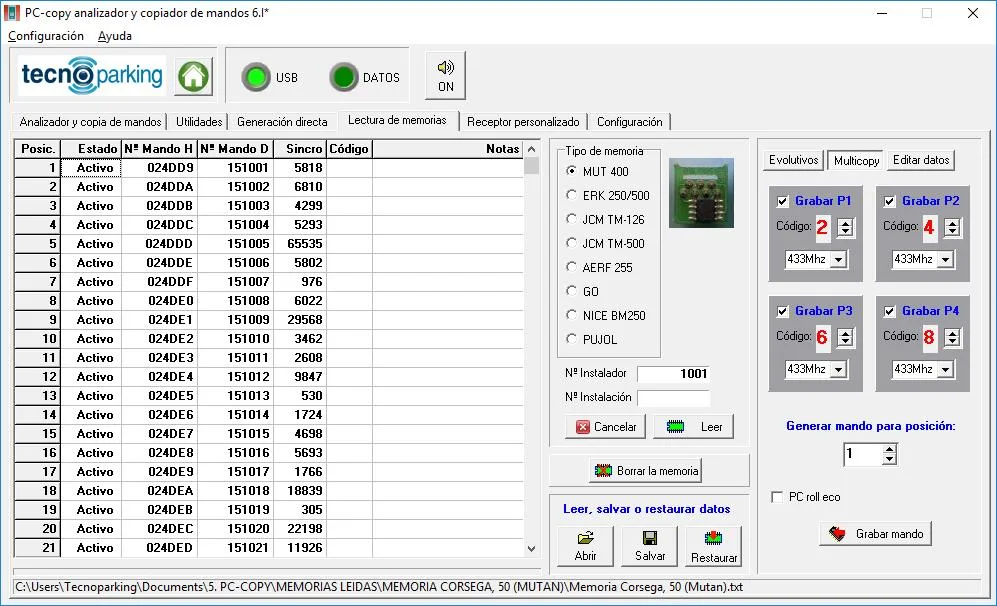This screenshot has width=997, height=606.
Task: Open the P3 433Mhz frequency dropdown
Action: pos(839,369)
